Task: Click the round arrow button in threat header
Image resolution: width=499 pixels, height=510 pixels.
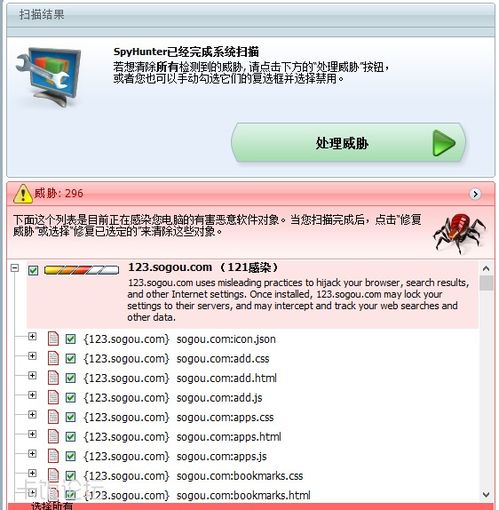Action: tap(475, 194)
